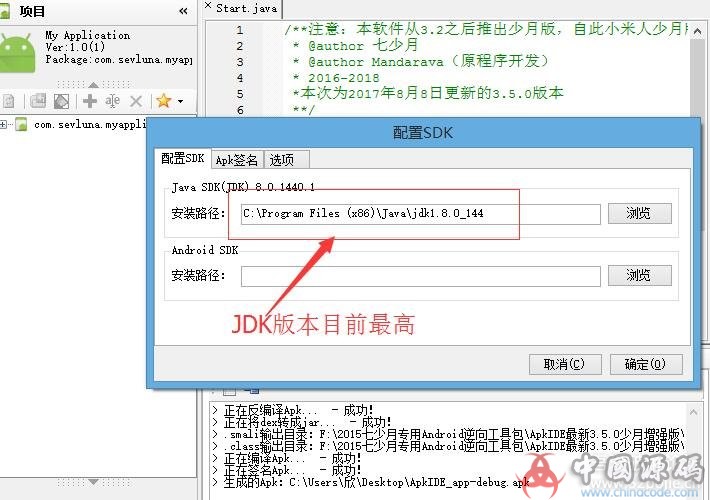
Task: Click the Android robot app icon
Action: pyautogui.click(x=17, y=52)
